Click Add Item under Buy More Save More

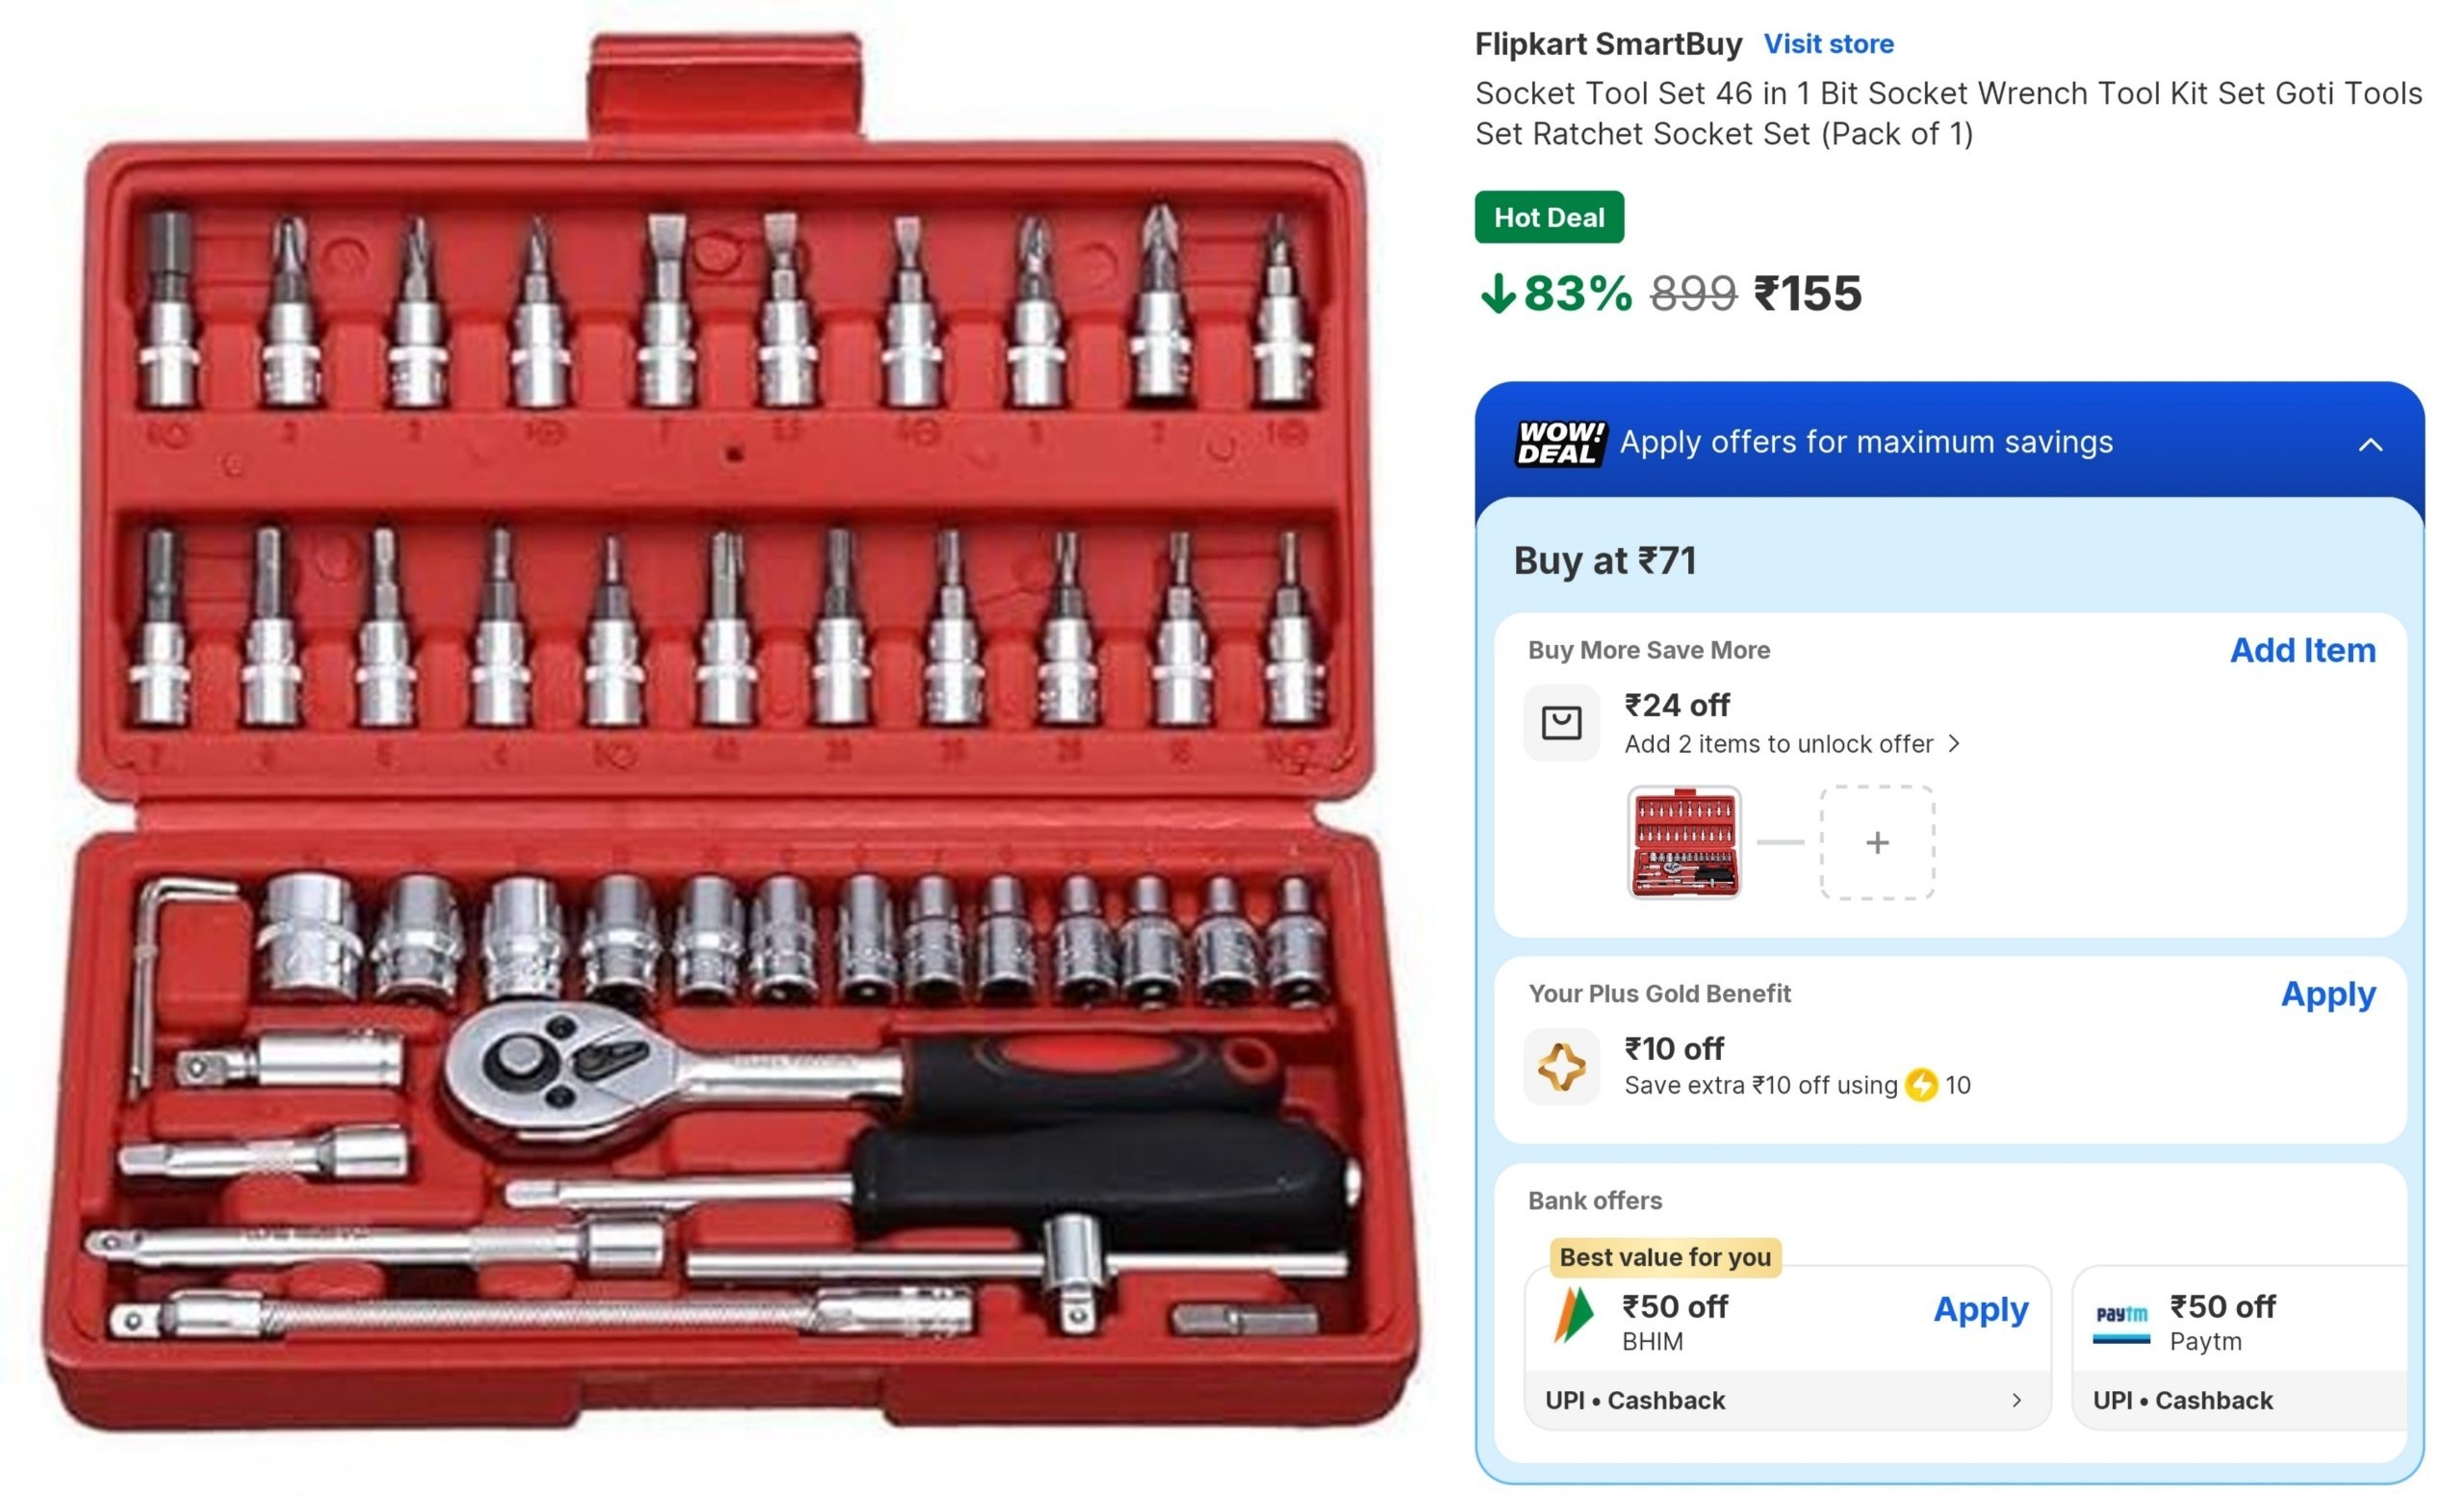[2302, 650]
